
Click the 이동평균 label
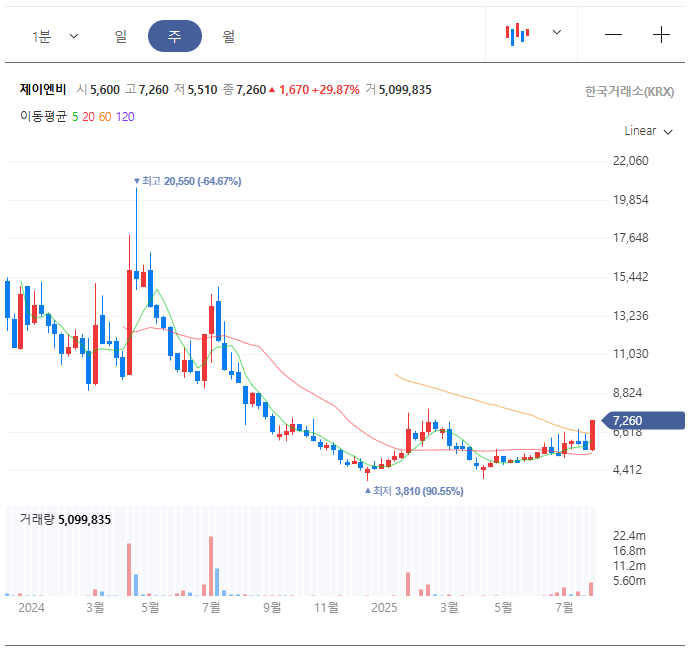click(x=43, y=116)
